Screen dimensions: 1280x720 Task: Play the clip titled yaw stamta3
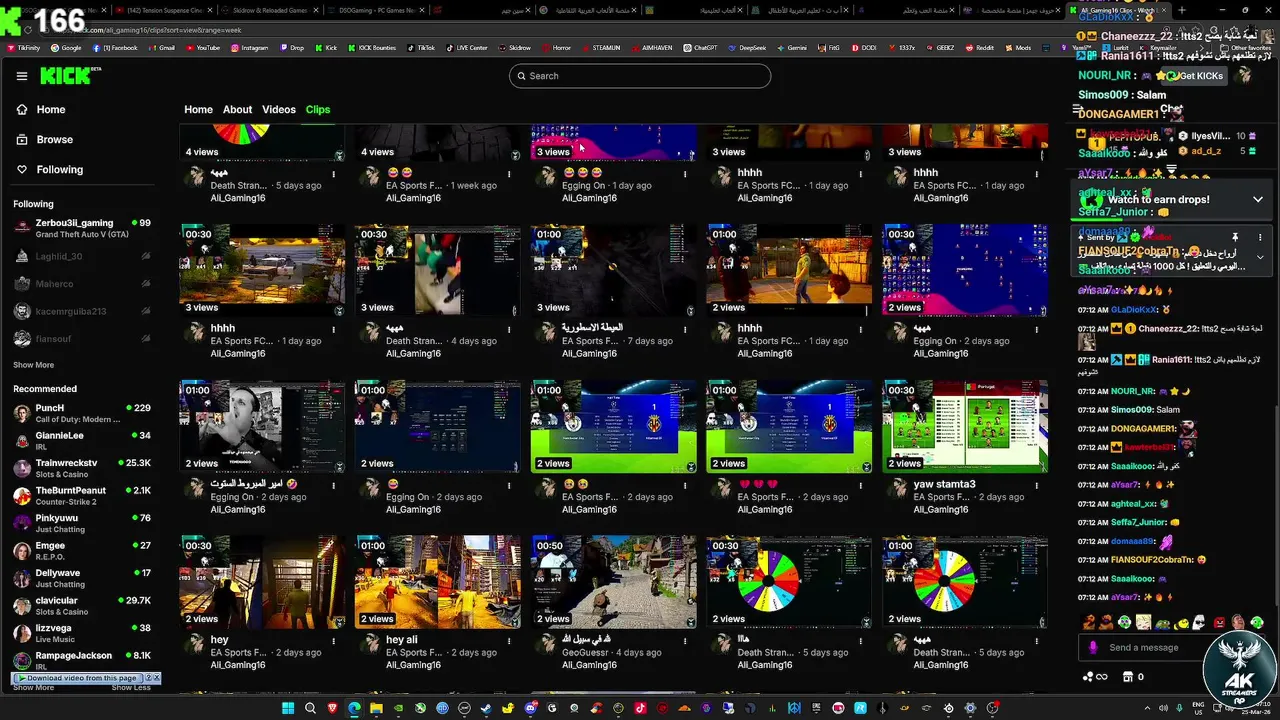965,425
